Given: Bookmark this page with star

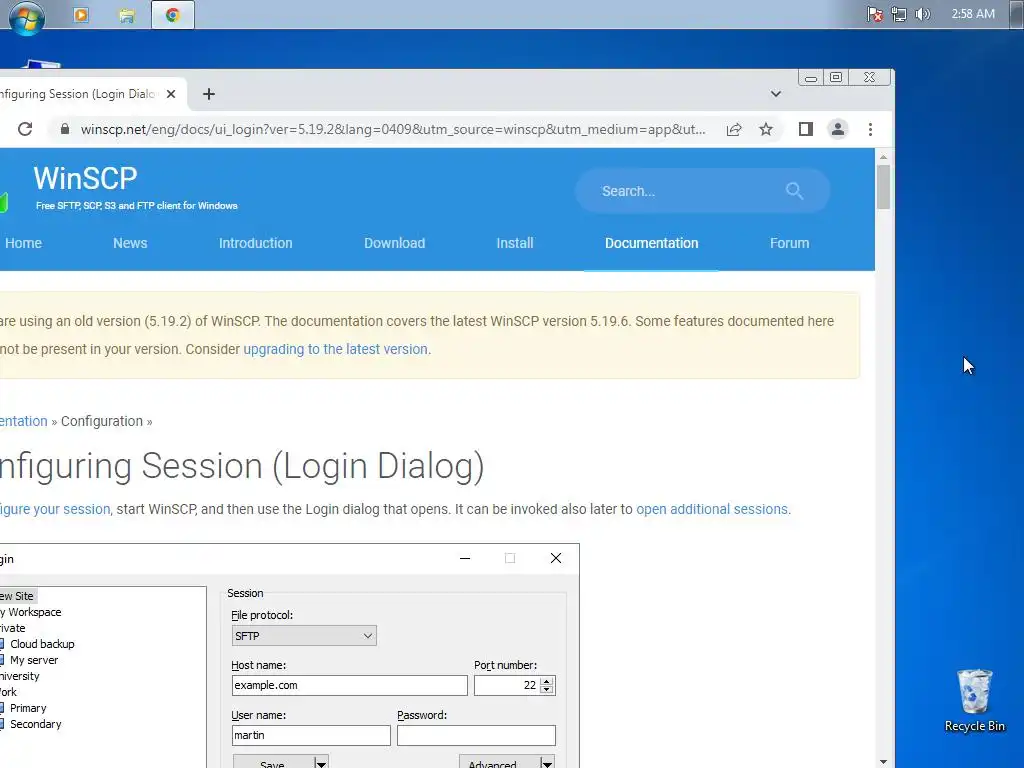Looking at the screenshot, I should coord(766,129).
